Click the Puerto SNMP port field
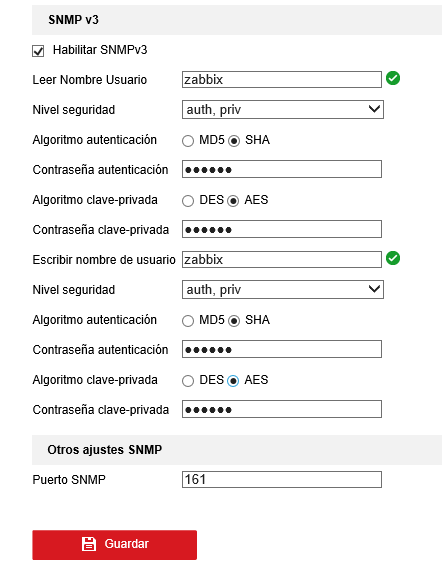Image resolution: width=442 pixels, height=573 pixels. [x=282, y=479]
